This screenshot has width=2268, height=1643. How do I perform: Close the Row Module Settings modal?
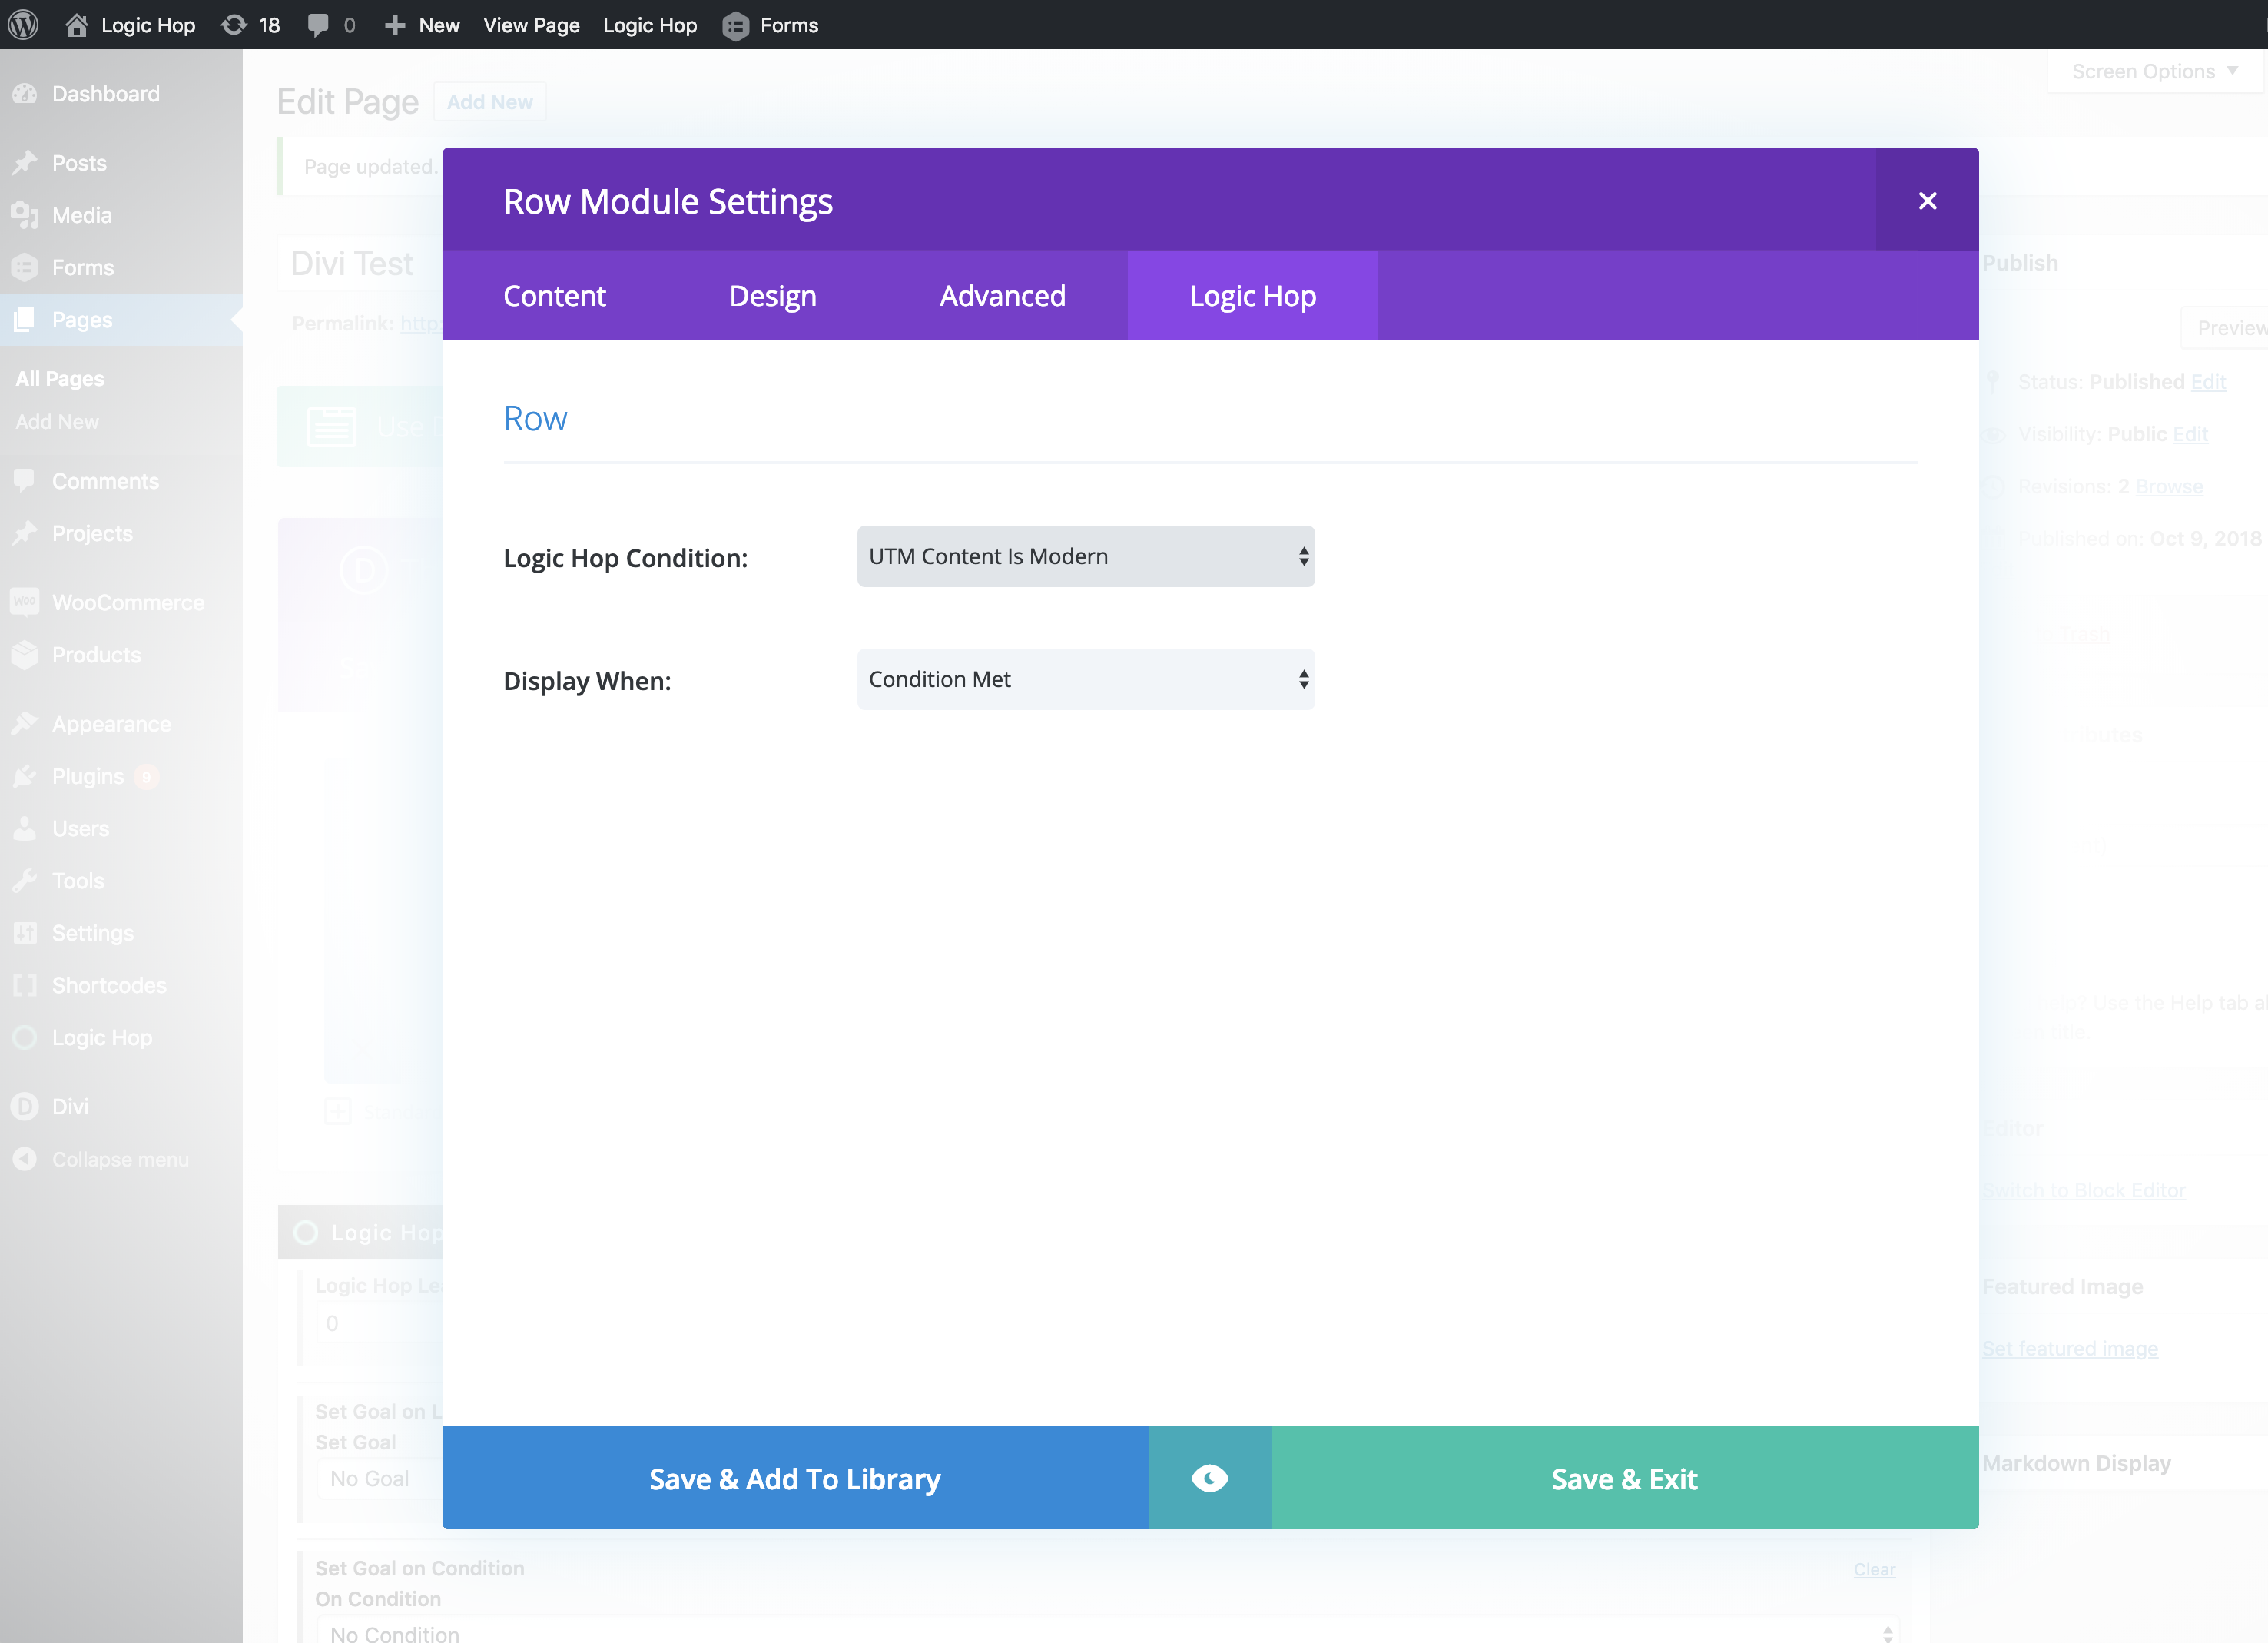(x=1928, y=200)
